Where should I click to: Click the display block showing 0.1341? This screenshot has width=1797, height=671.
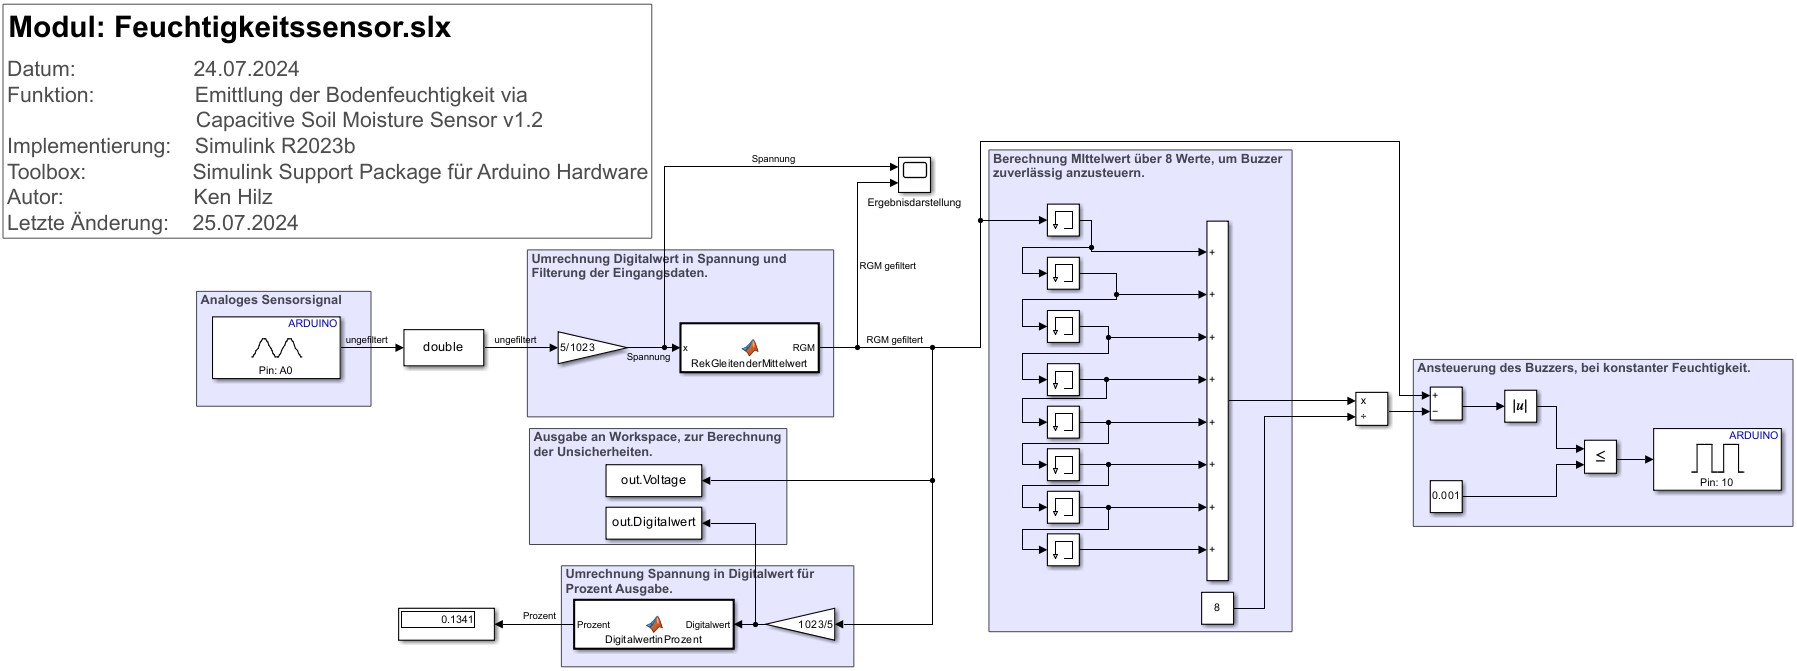point(447,624)
